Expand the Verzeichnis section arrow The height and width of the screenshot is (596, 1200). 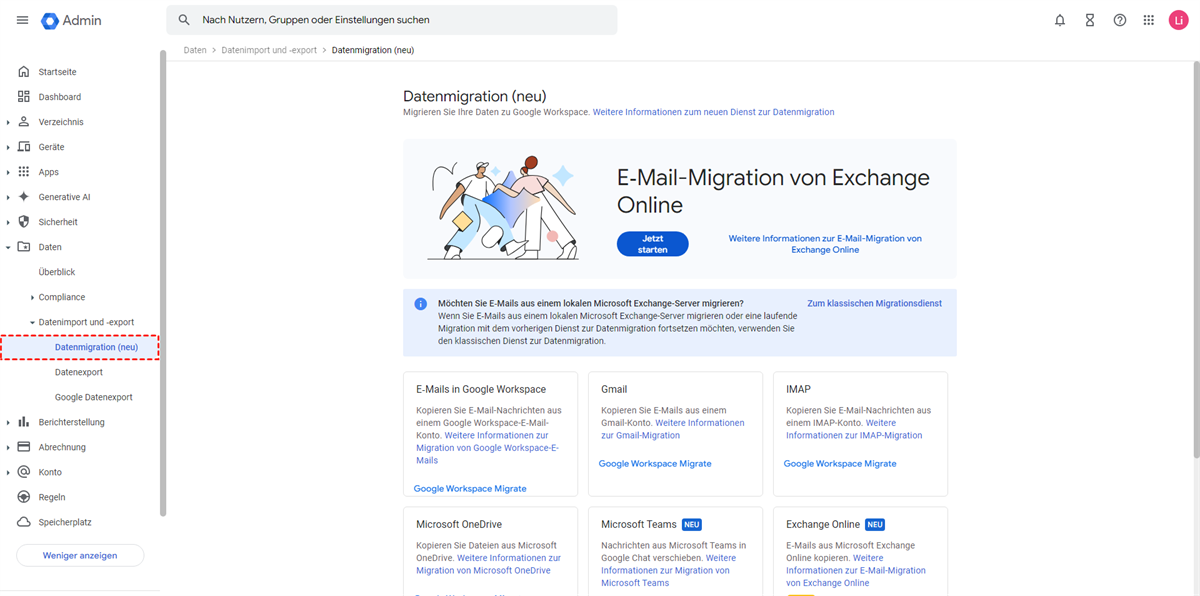pyautogui.click(x=8, y=122)
